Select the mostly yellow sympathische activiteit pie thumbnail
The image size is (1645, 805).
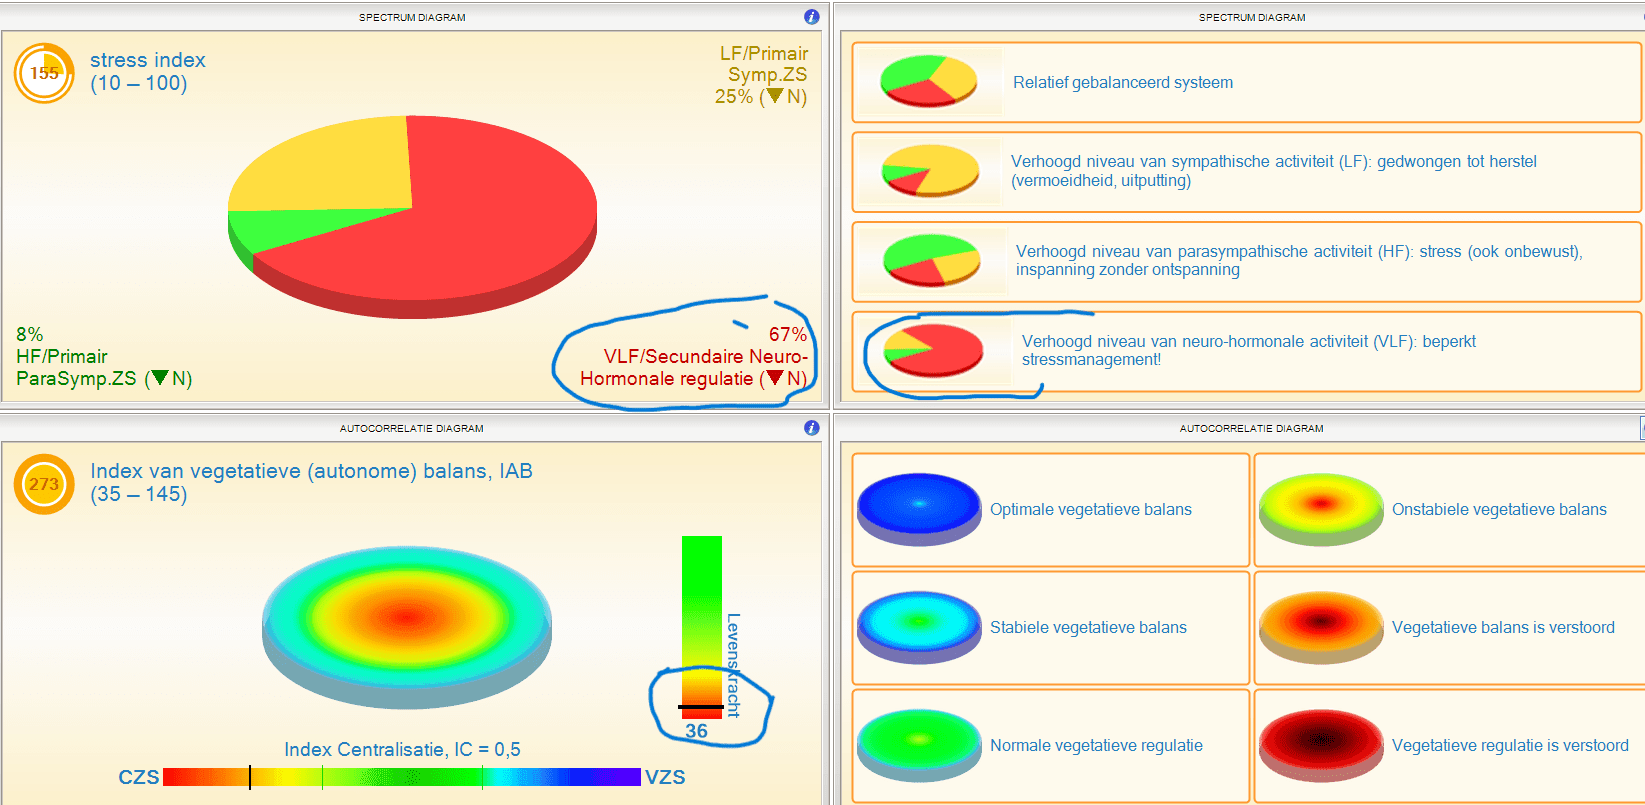[x=931, y=170]
